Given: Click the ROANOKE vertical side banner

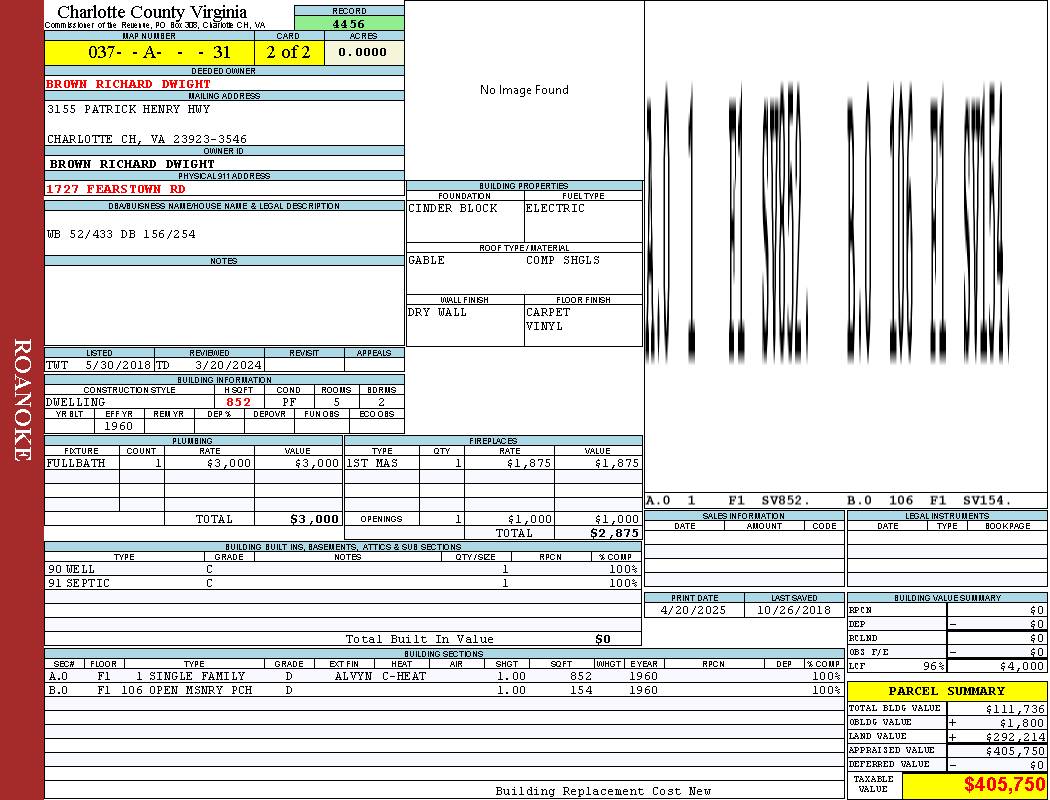Looking at the screenshot, I should (x=22, y=400).
